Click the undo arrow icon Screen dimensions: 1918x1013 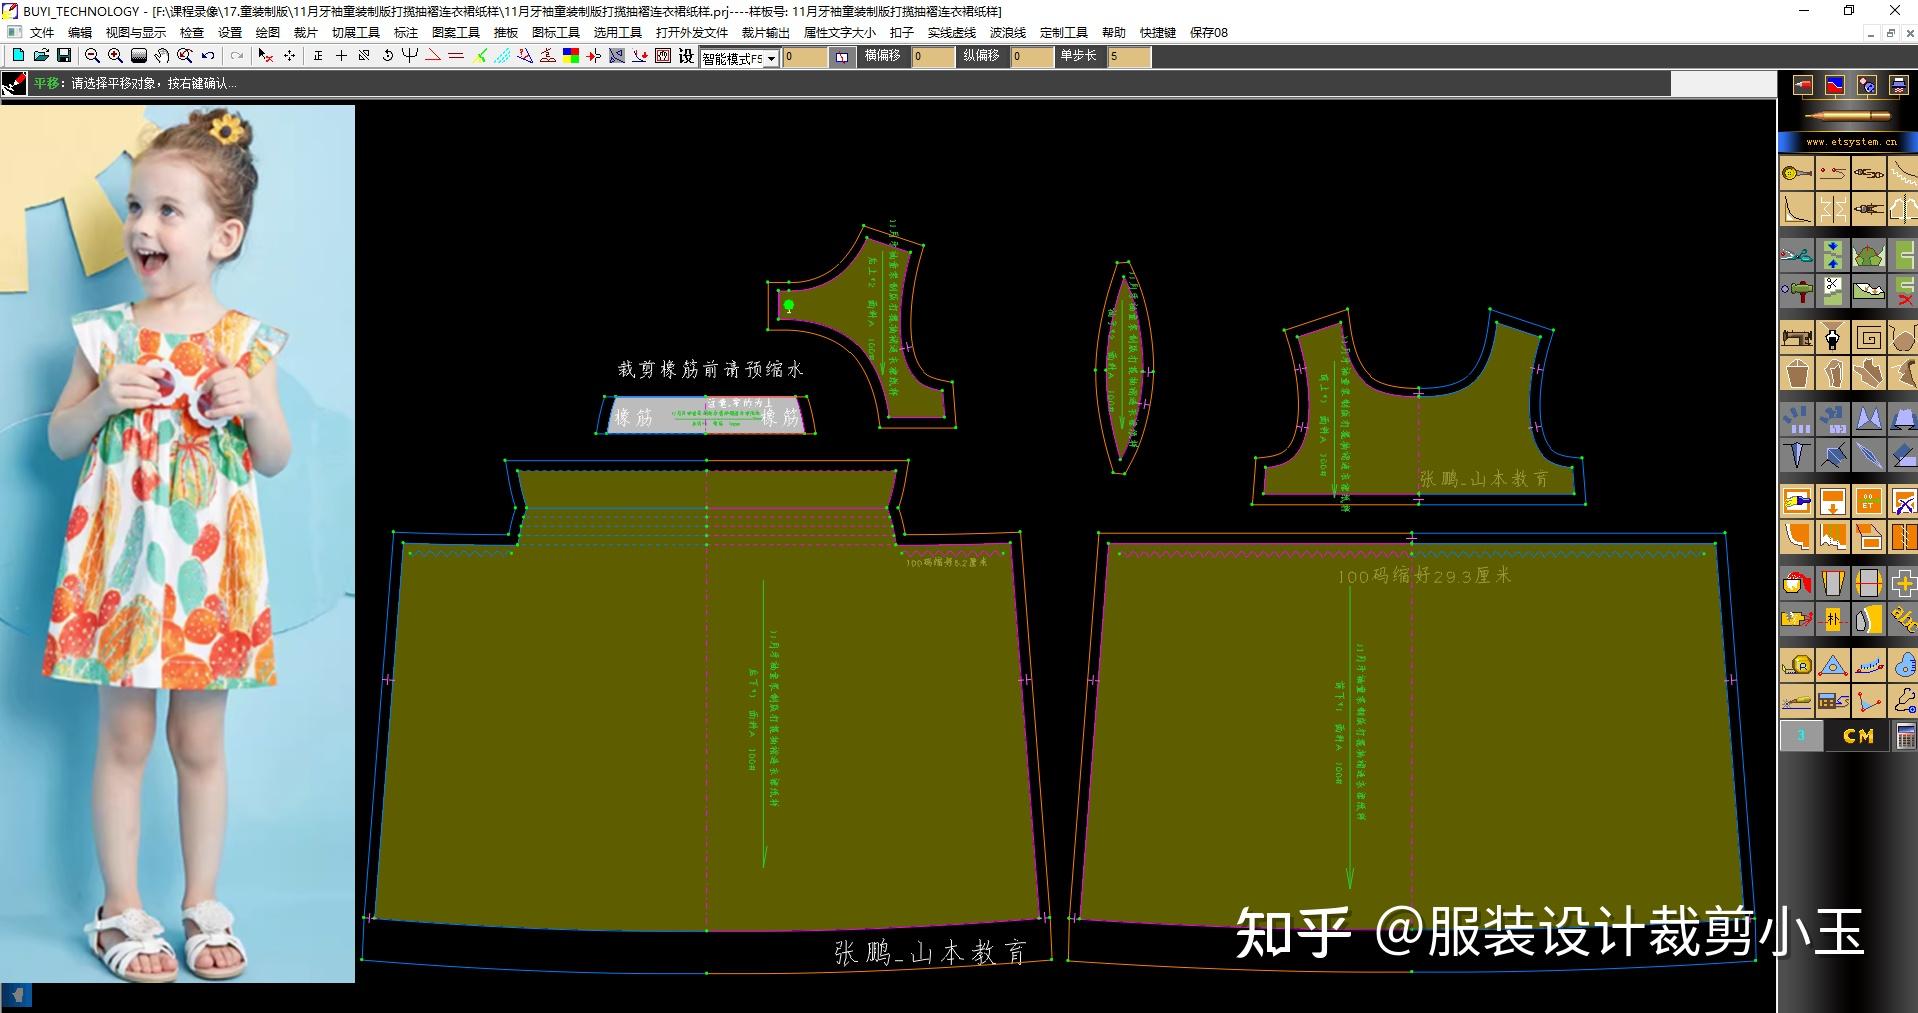(208, 55)
